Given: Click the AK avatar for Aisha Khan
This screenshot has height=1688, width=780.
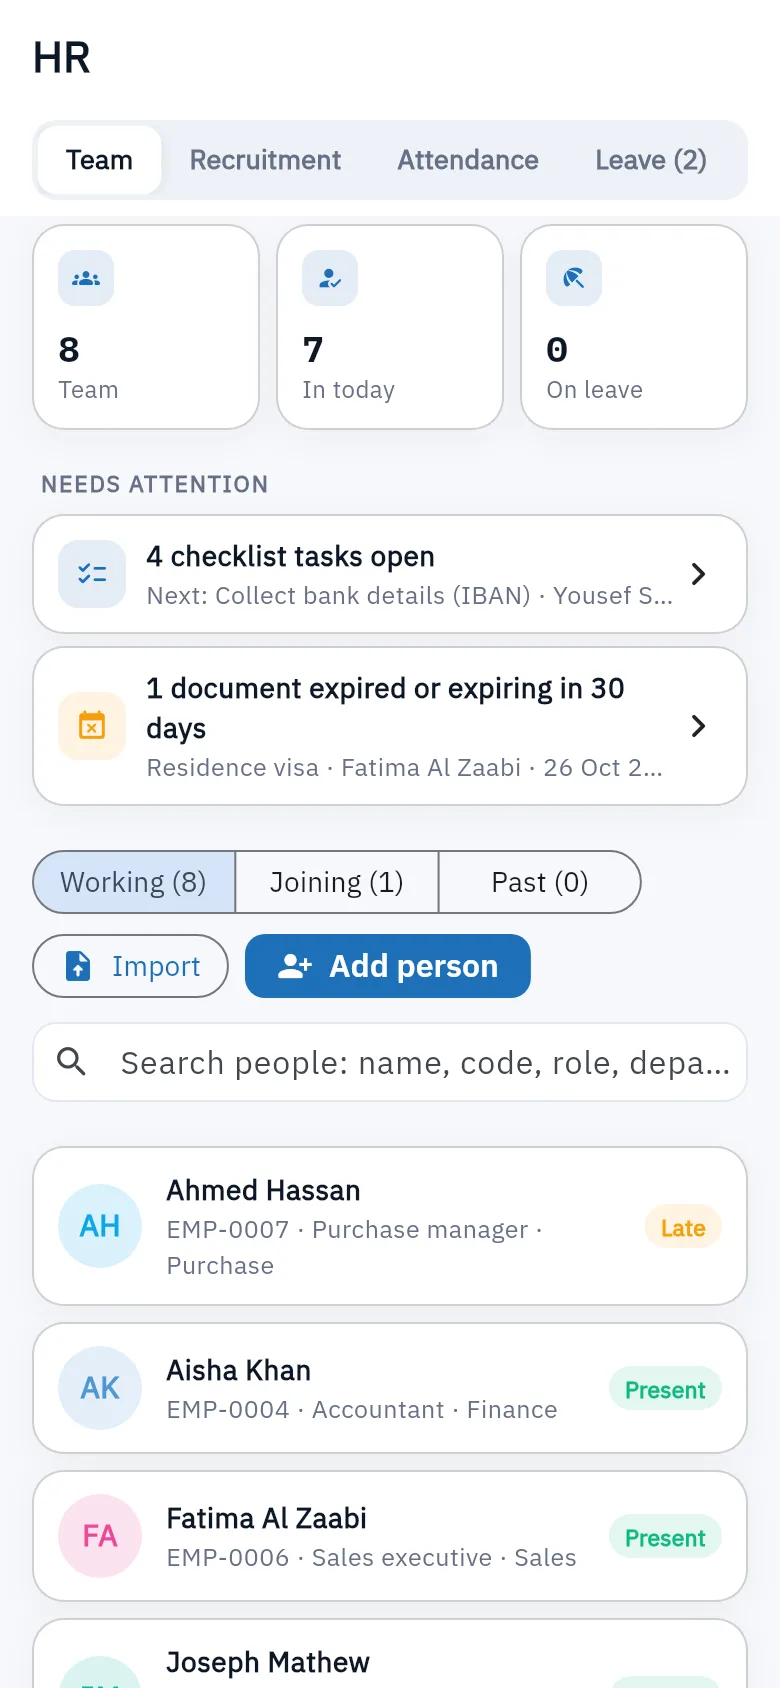Looking at the screenshot, I should pos(100,1388).
